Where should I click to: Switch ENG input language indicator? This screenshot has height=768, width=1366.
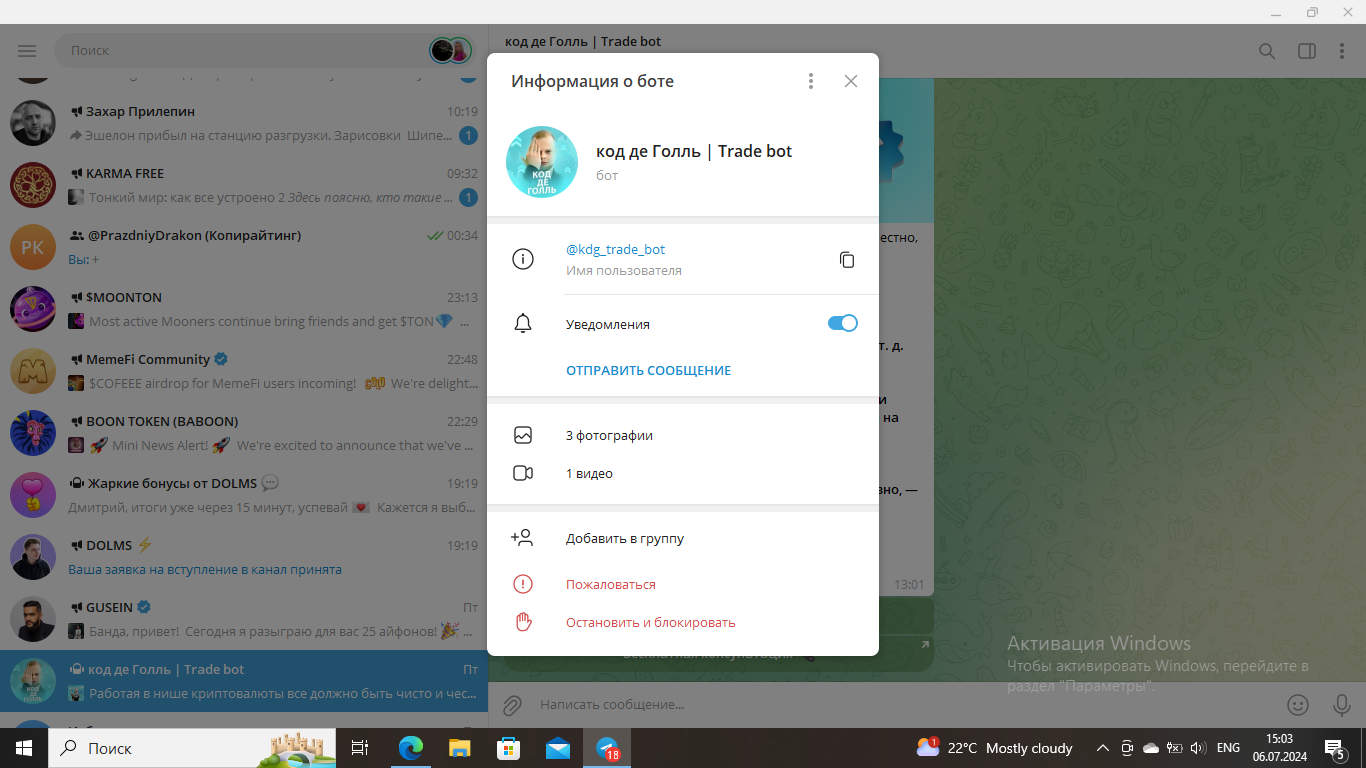1228,748
